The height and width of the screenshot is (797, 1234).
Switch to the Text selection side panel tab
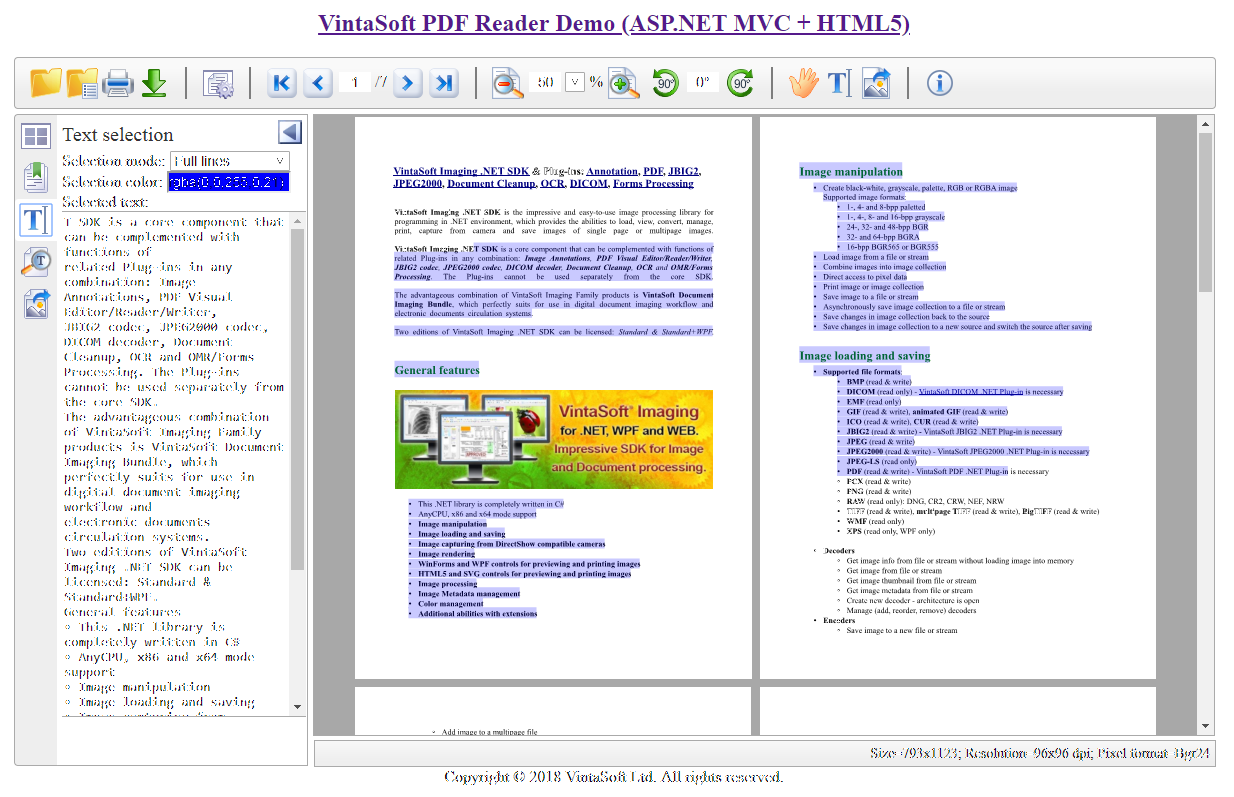(x=36, y=220)
